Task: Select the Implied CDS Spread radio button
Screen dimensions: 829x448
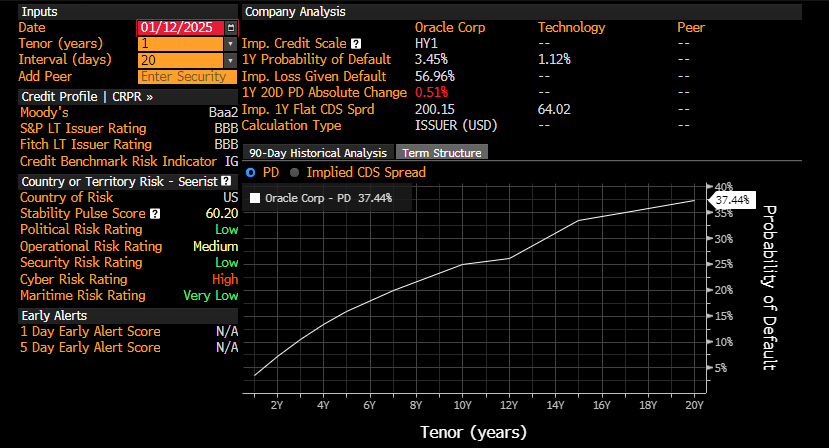Action: [x=294, y=172]
